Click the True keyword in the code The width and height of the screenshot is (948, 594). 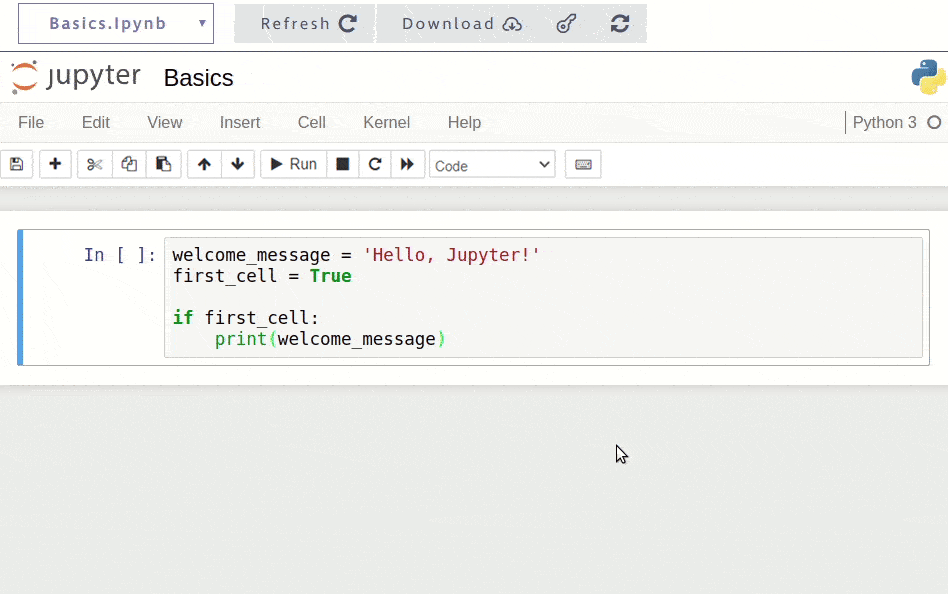(x=331, y=276)
